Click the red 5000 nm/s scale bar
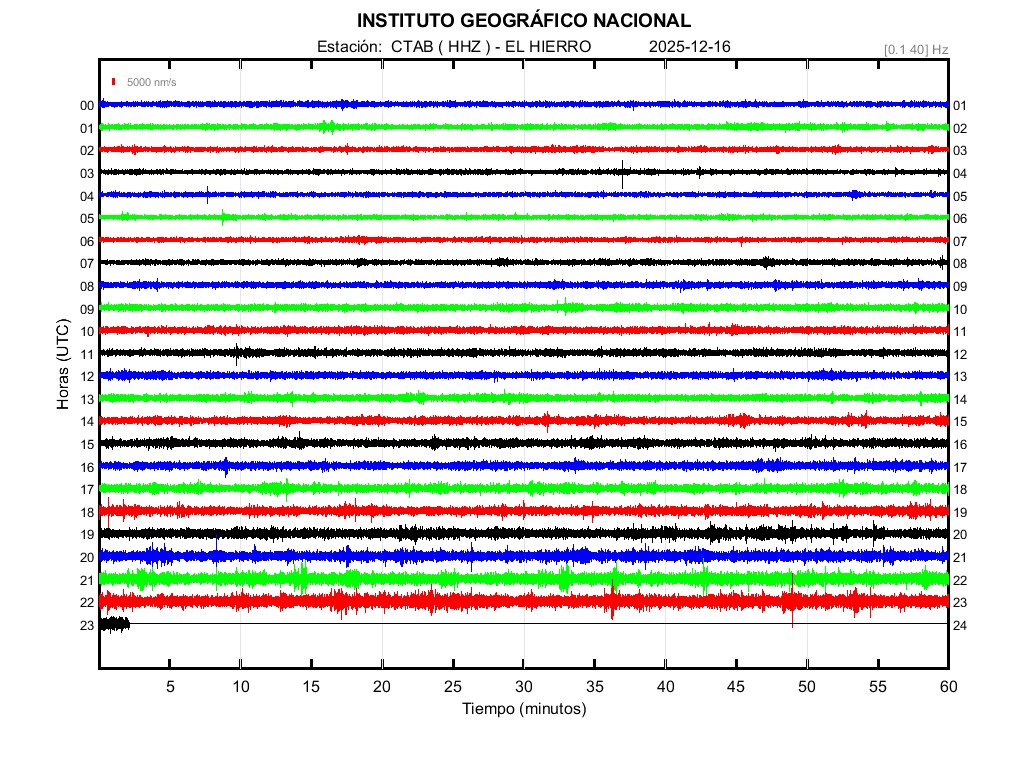The image size is (1024, 768). pos(115,82)
